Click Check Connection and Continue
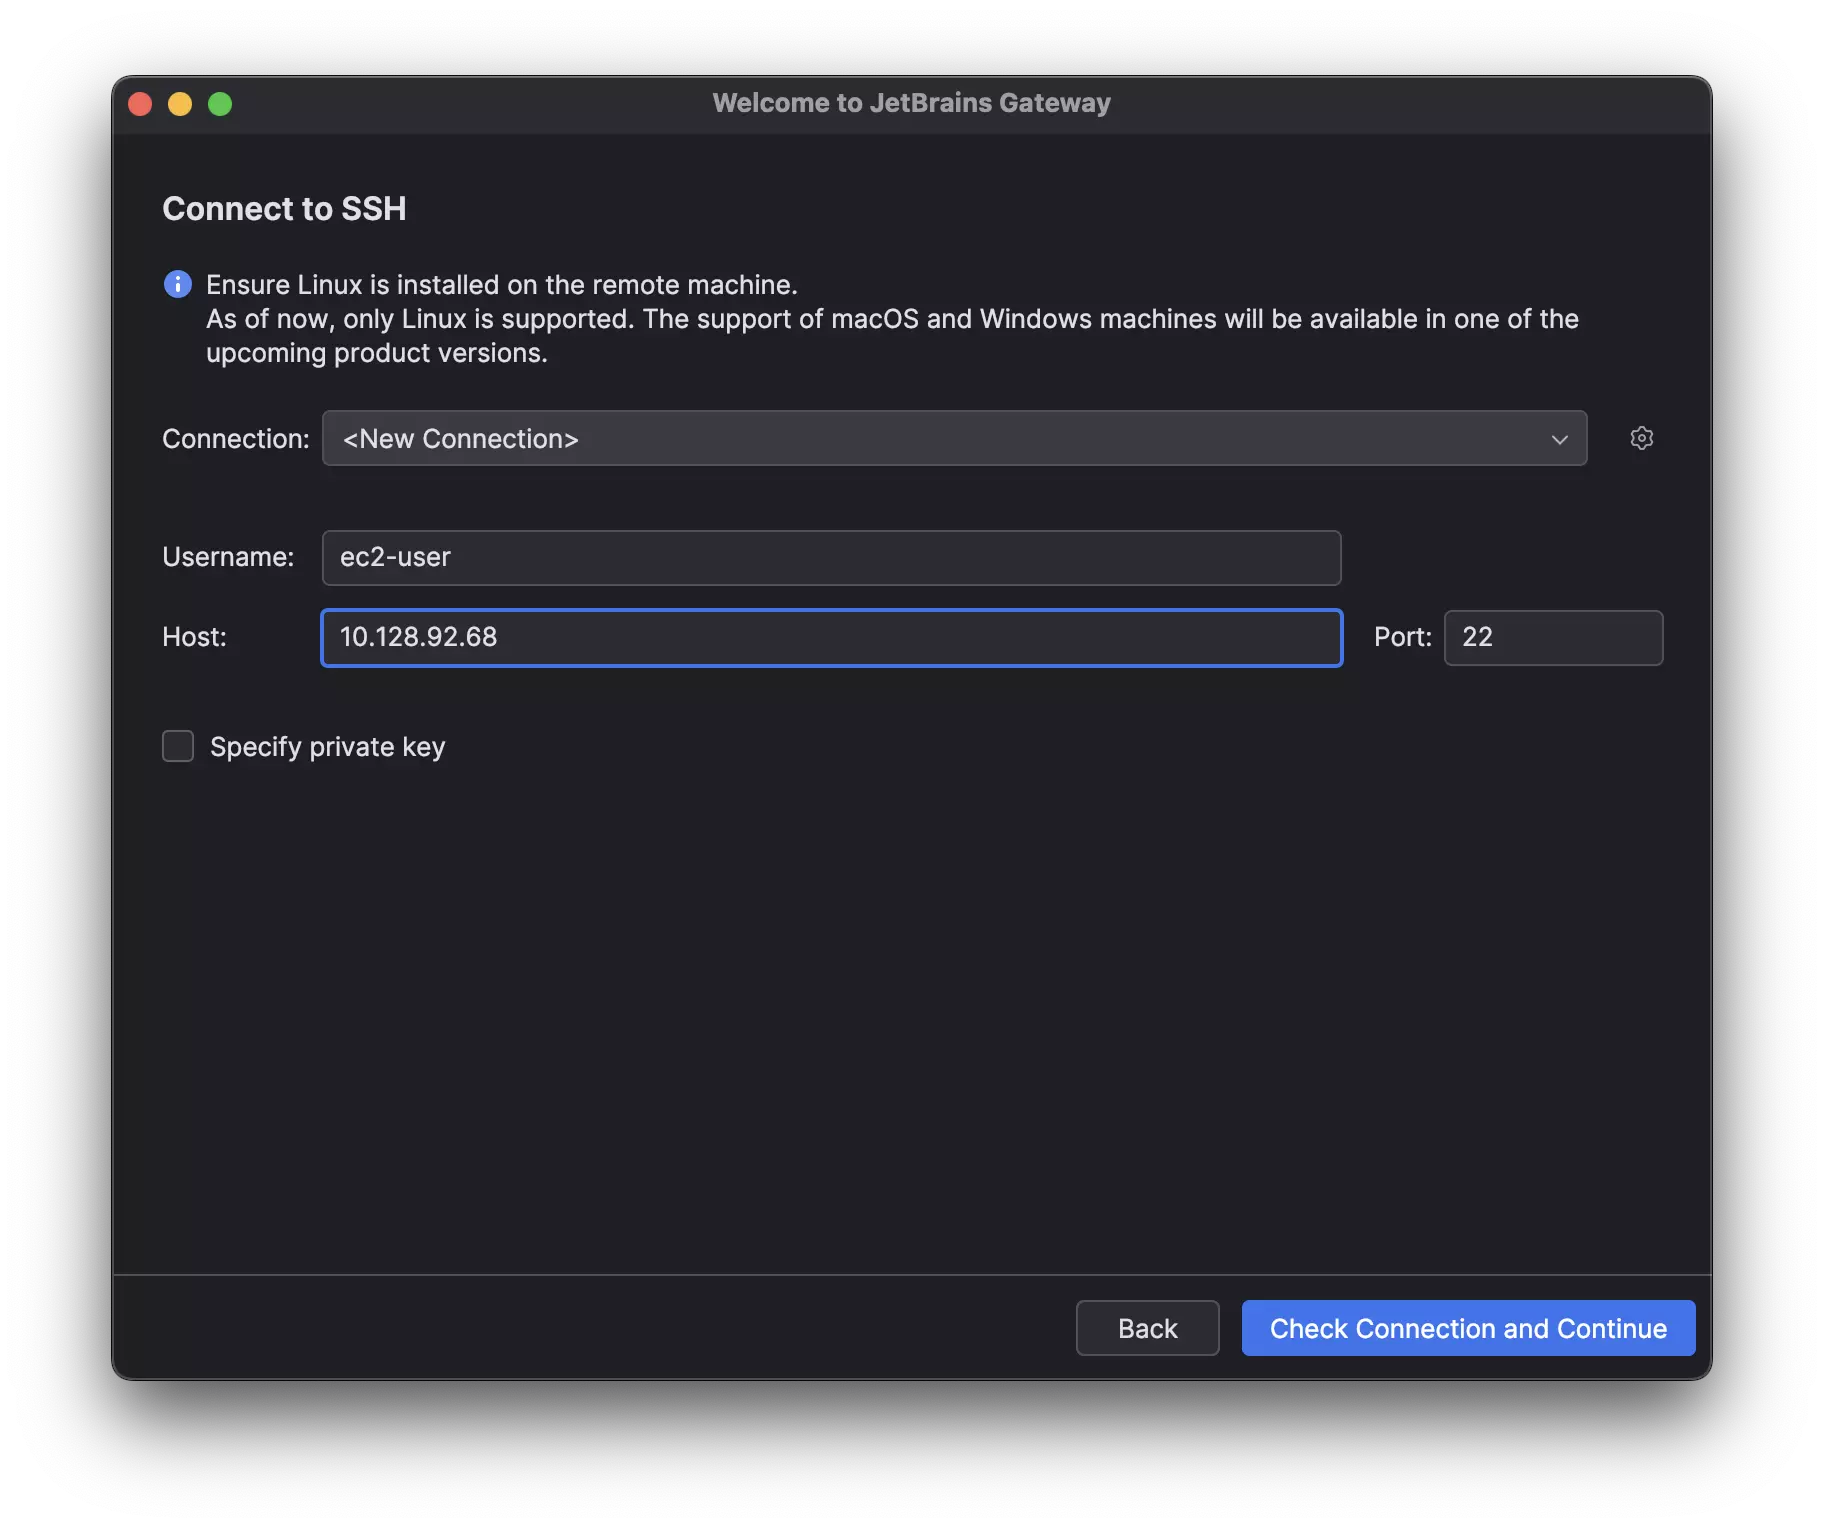The width and height of the screenshot is (1824, 1528). (1467, 1328)
